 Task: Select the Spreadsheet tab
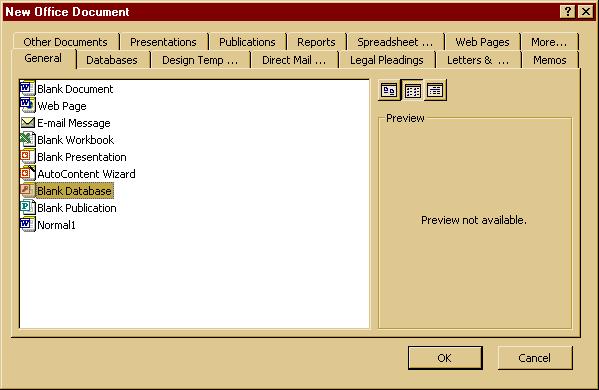395,42
